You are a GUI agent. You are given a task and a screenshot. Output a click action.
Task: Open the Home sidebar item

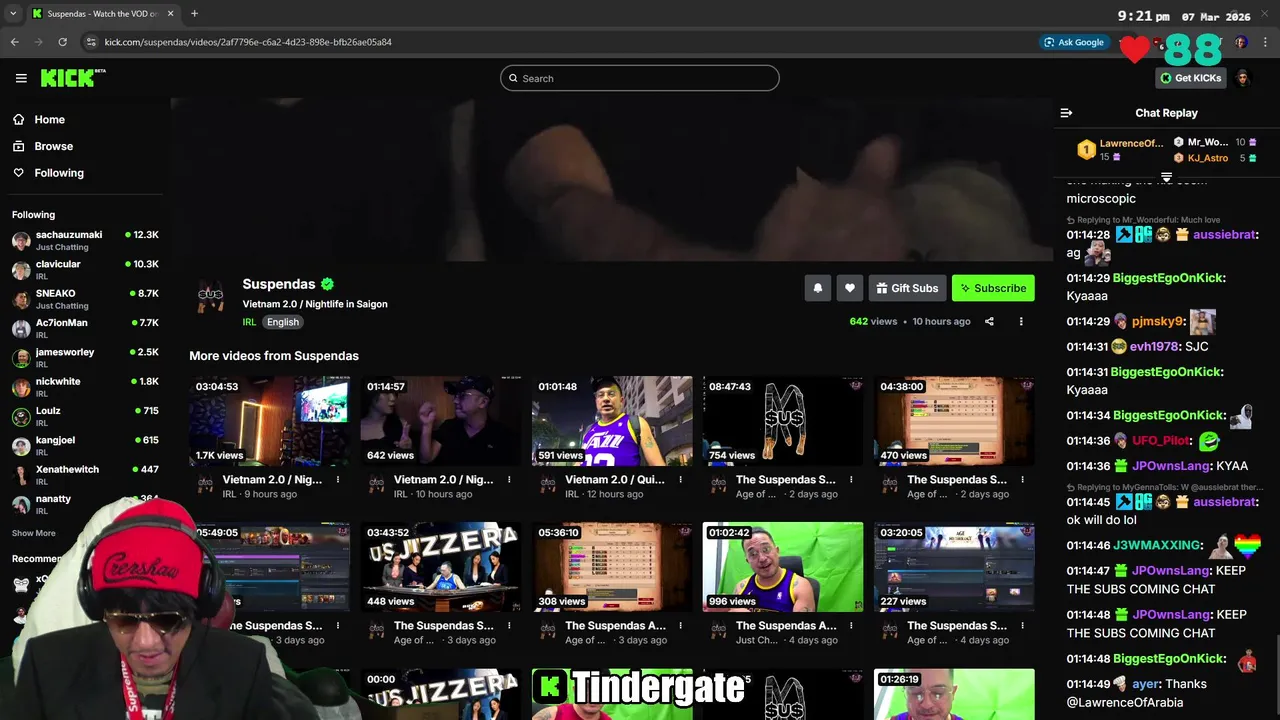[49, 119]
